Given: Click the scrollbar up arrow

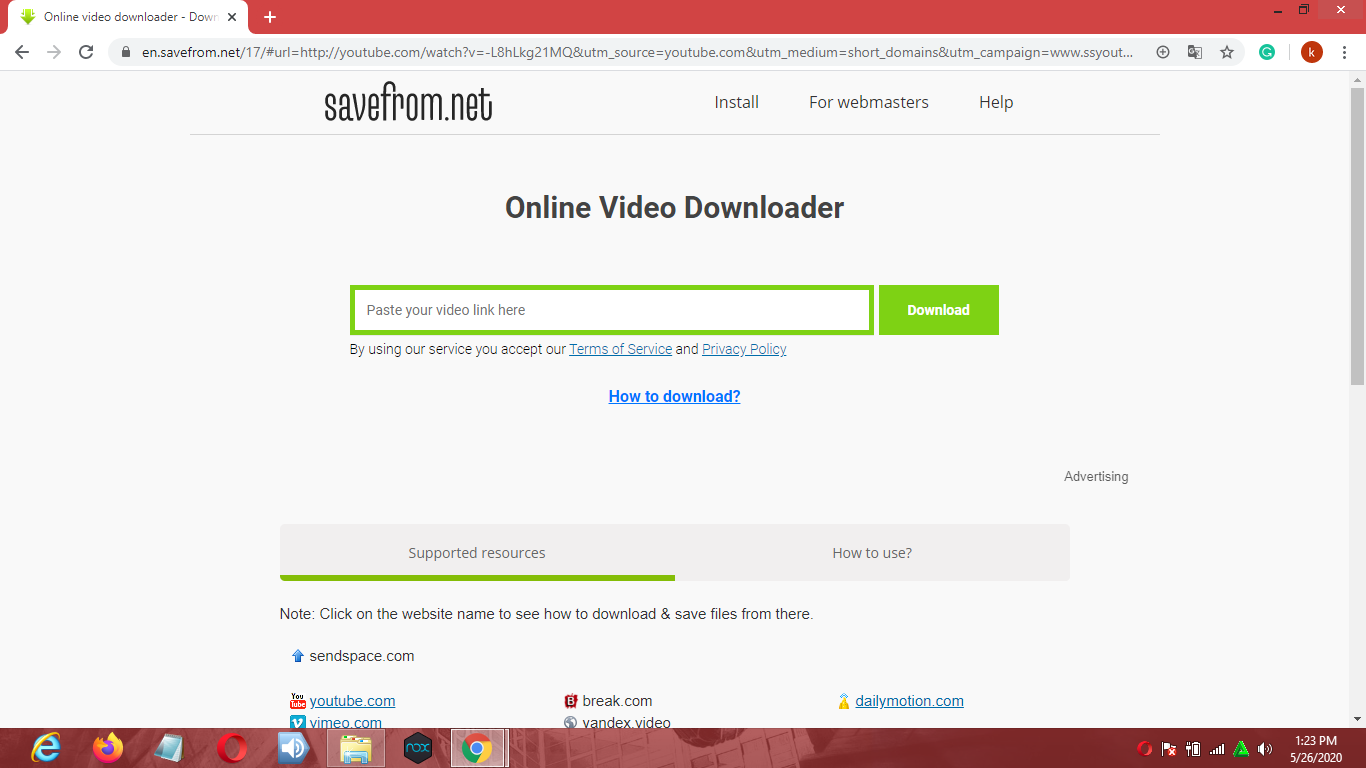Looking at the screenshot, I should pos(1357,79).
